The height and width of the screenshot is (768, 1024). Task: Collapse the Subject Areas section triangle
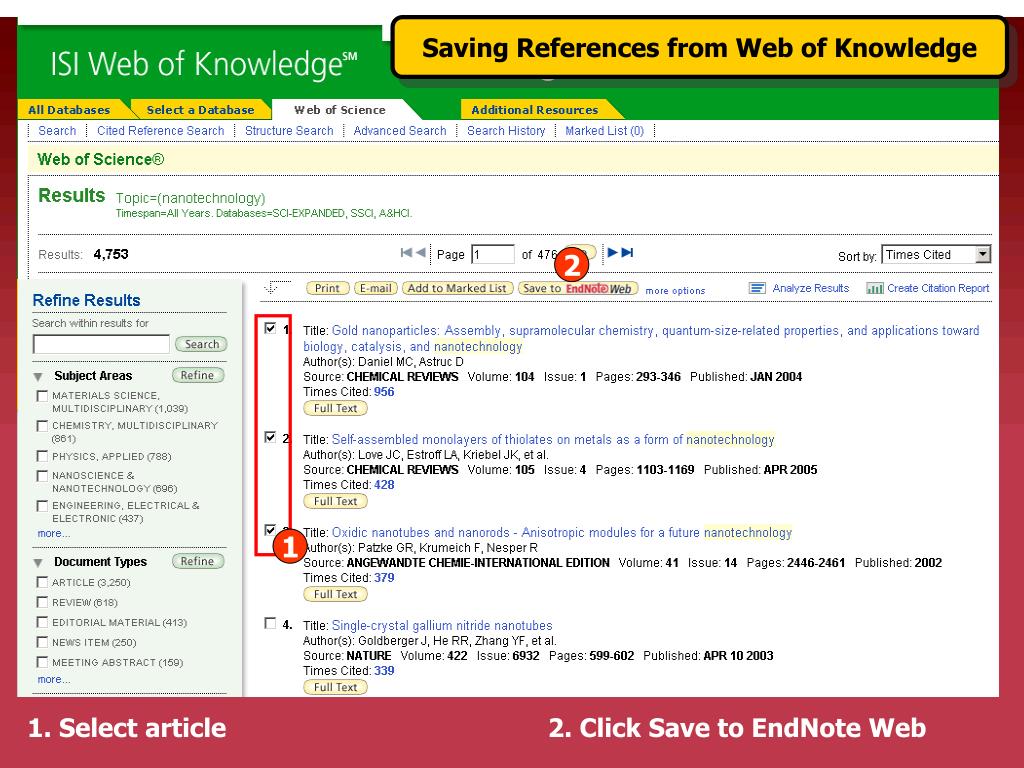pyautogui.click(x=39, y=377)
